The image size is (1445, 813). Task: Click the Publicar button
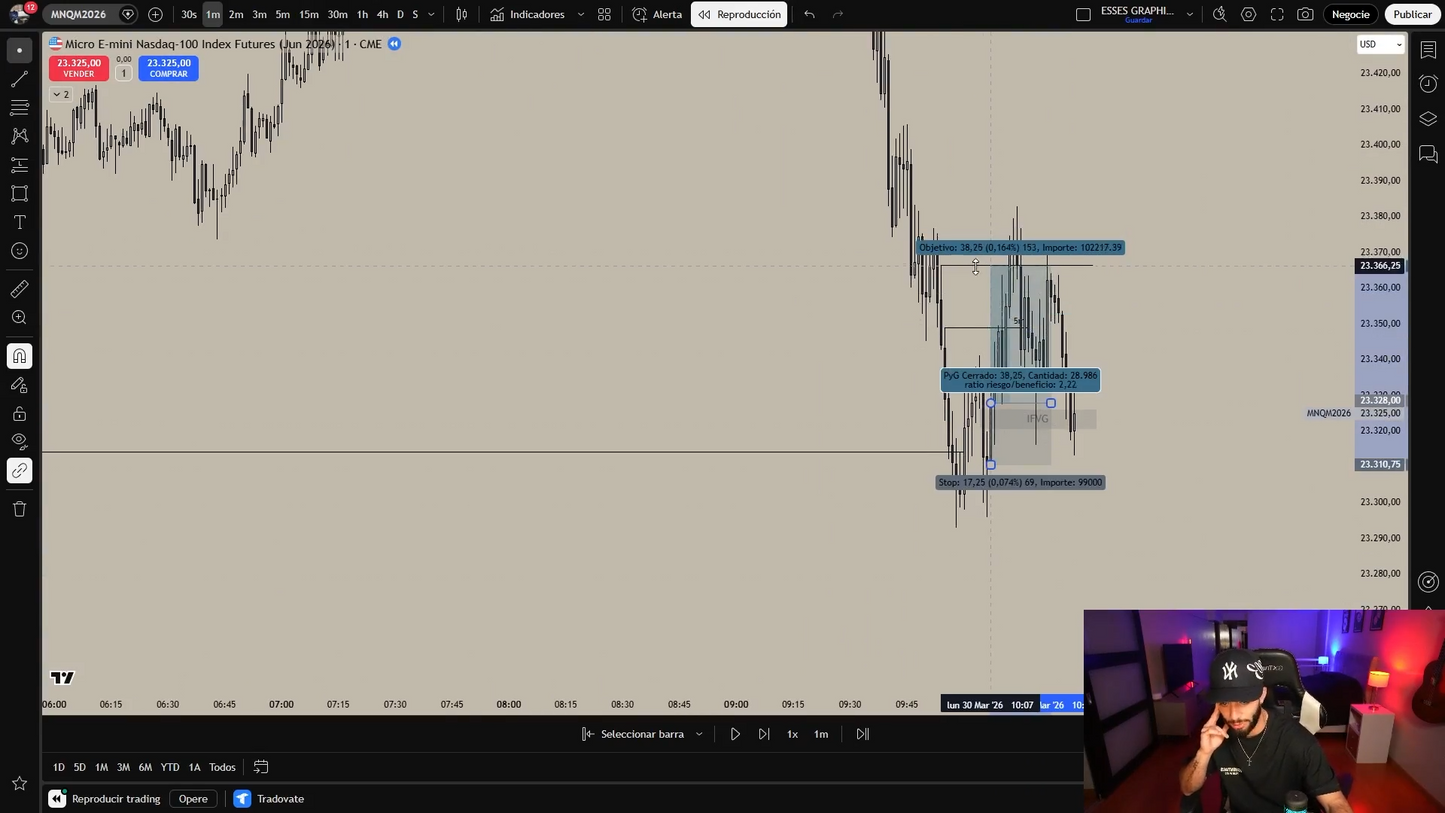[1412, 14]
